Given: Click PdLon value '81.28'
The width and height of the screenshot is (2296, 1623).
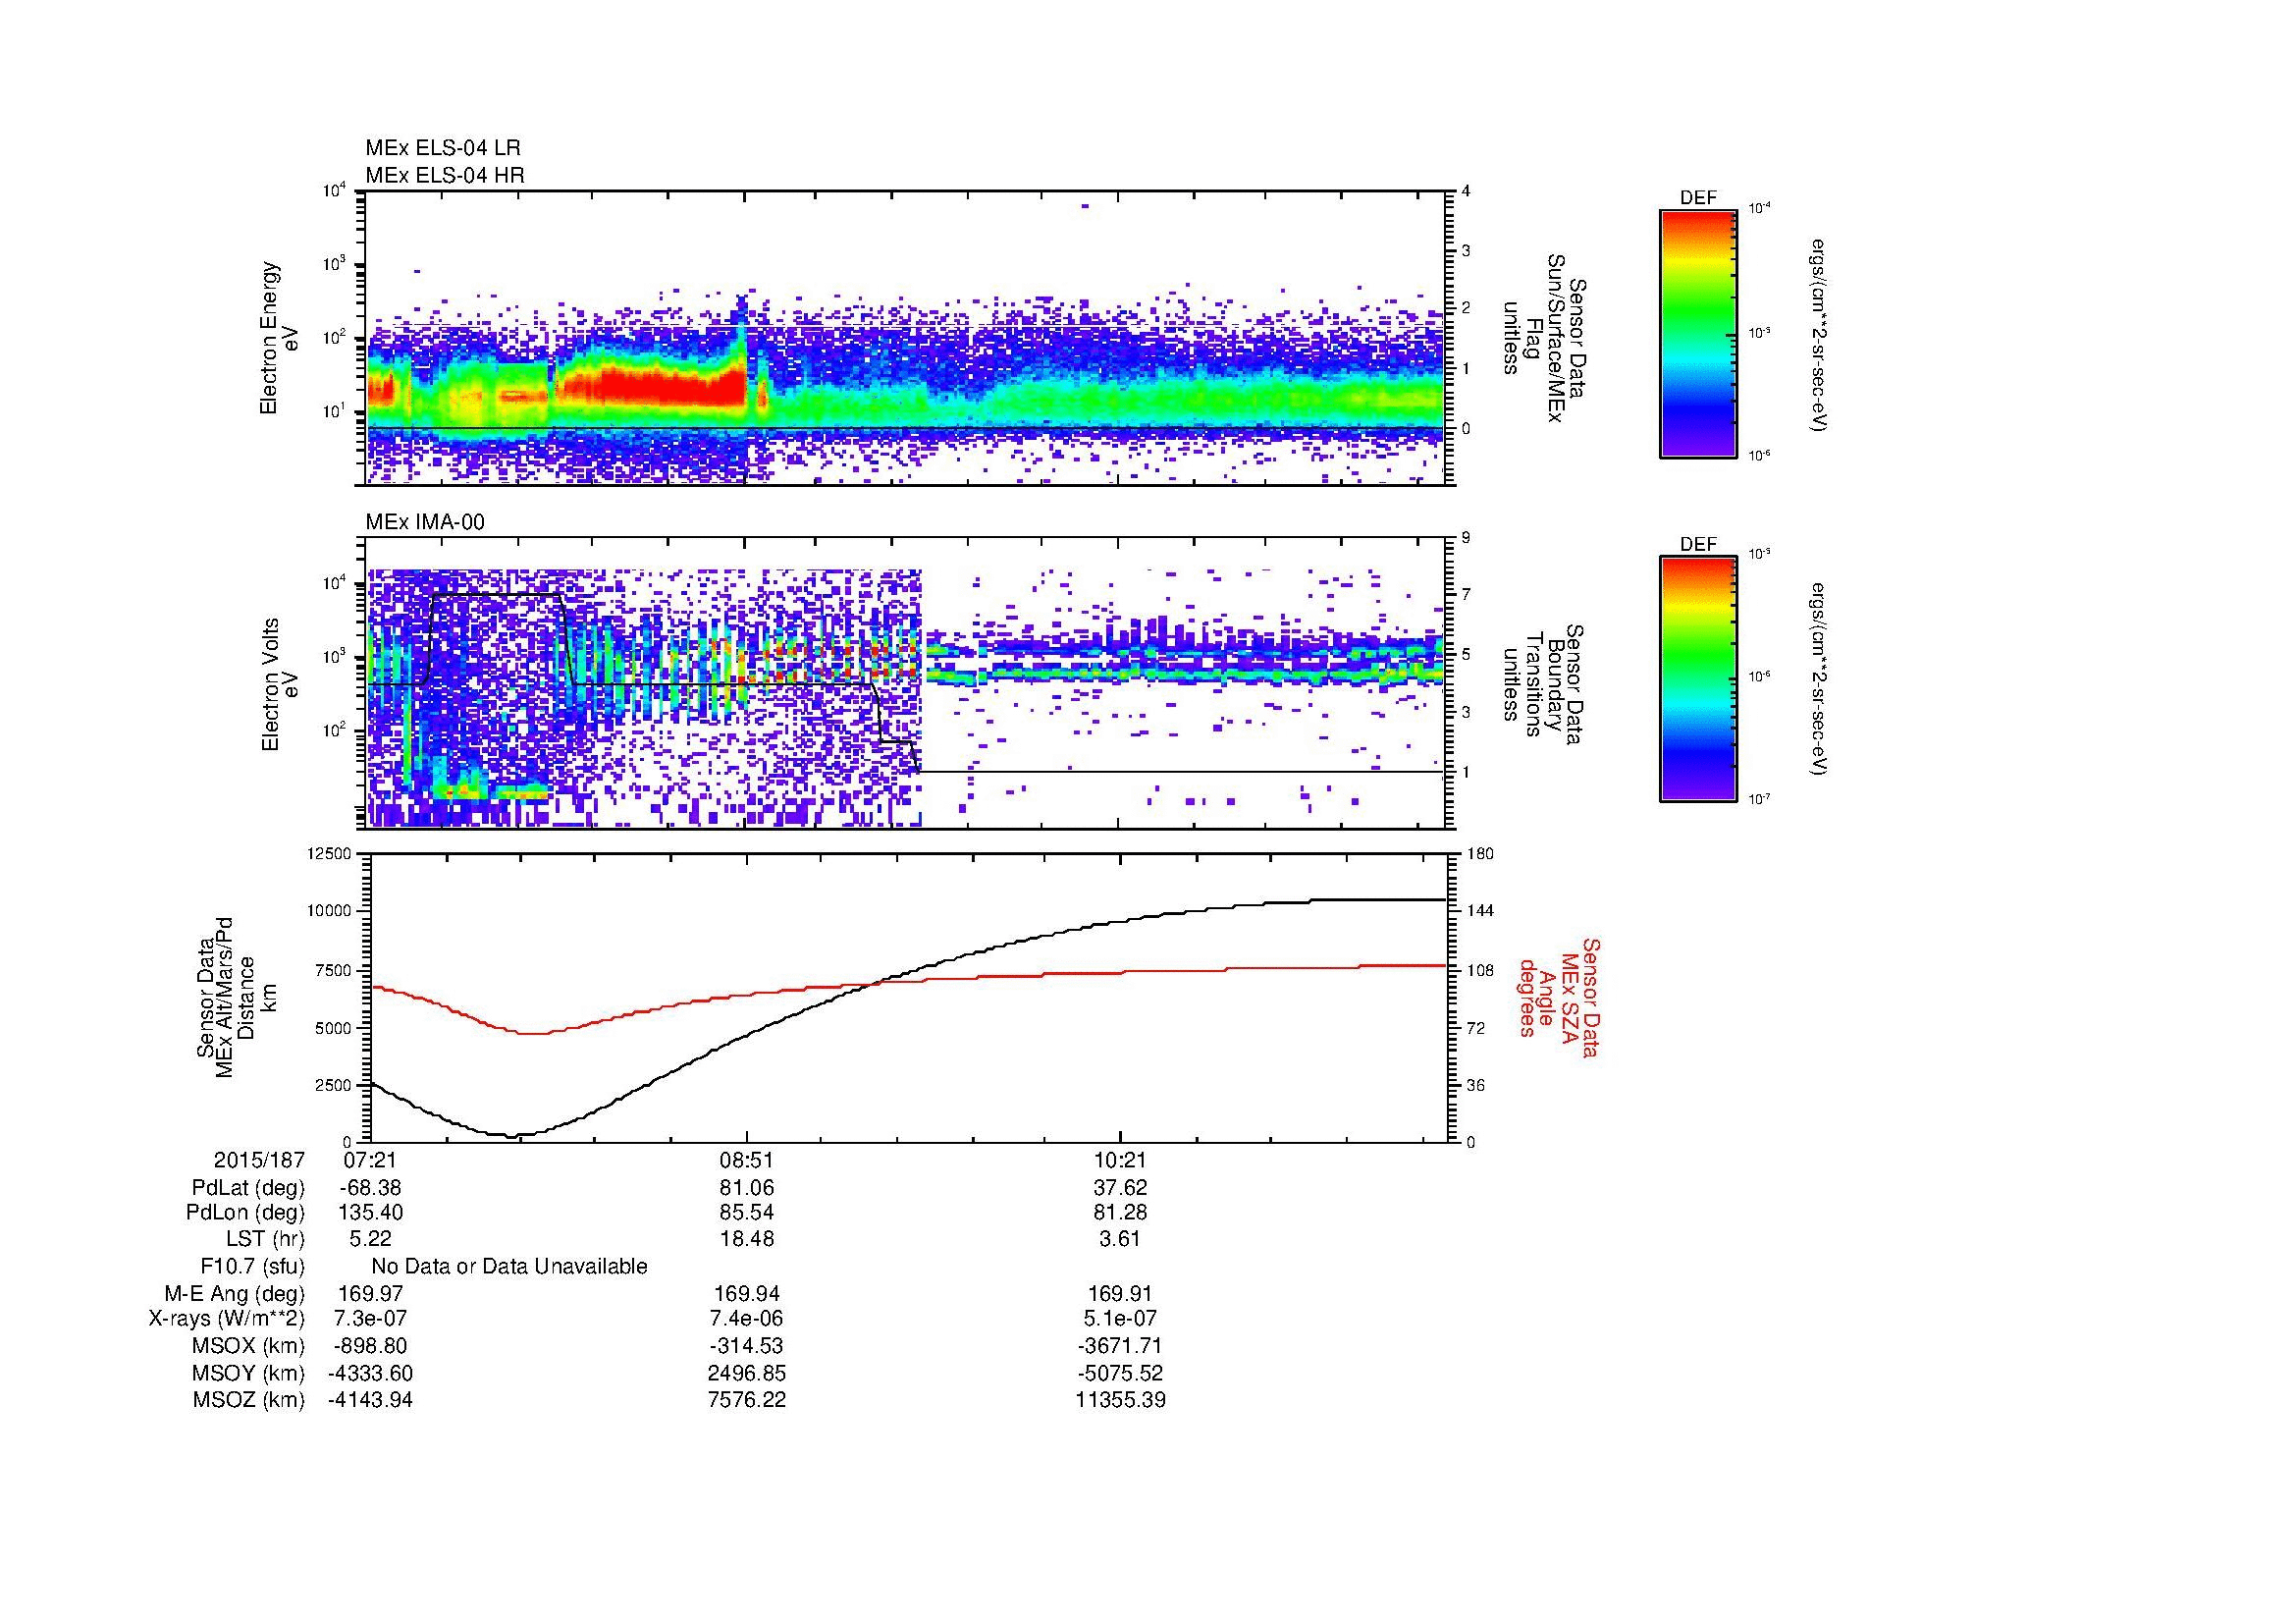Looking at the screenshot, I should (1121, 1213).
